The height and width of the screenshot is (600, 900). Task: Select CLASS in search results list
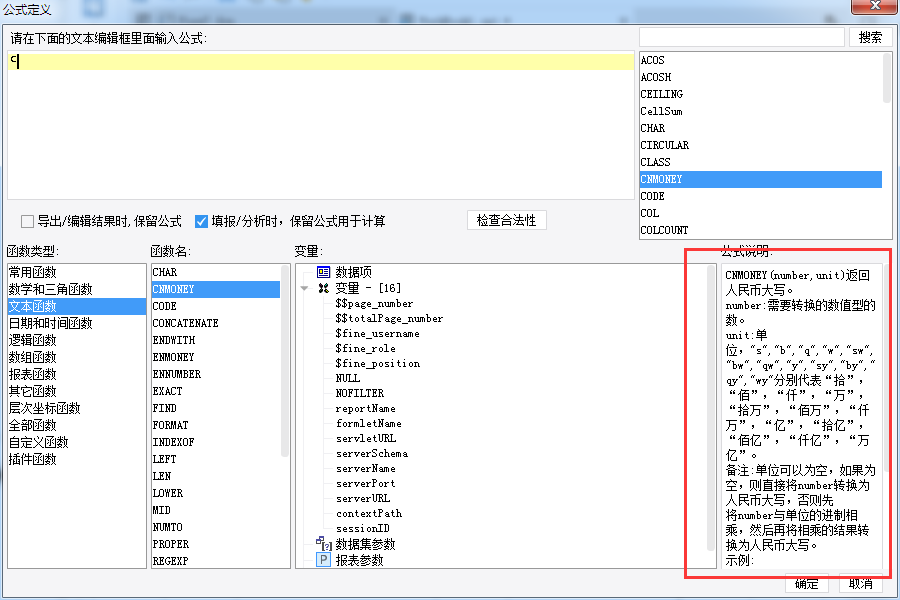click(761, 162)
